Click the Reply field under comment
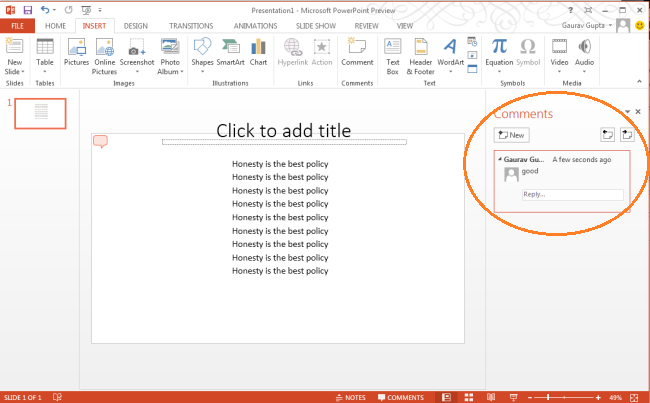Viewport: 650px width, 403px height. 572,194
